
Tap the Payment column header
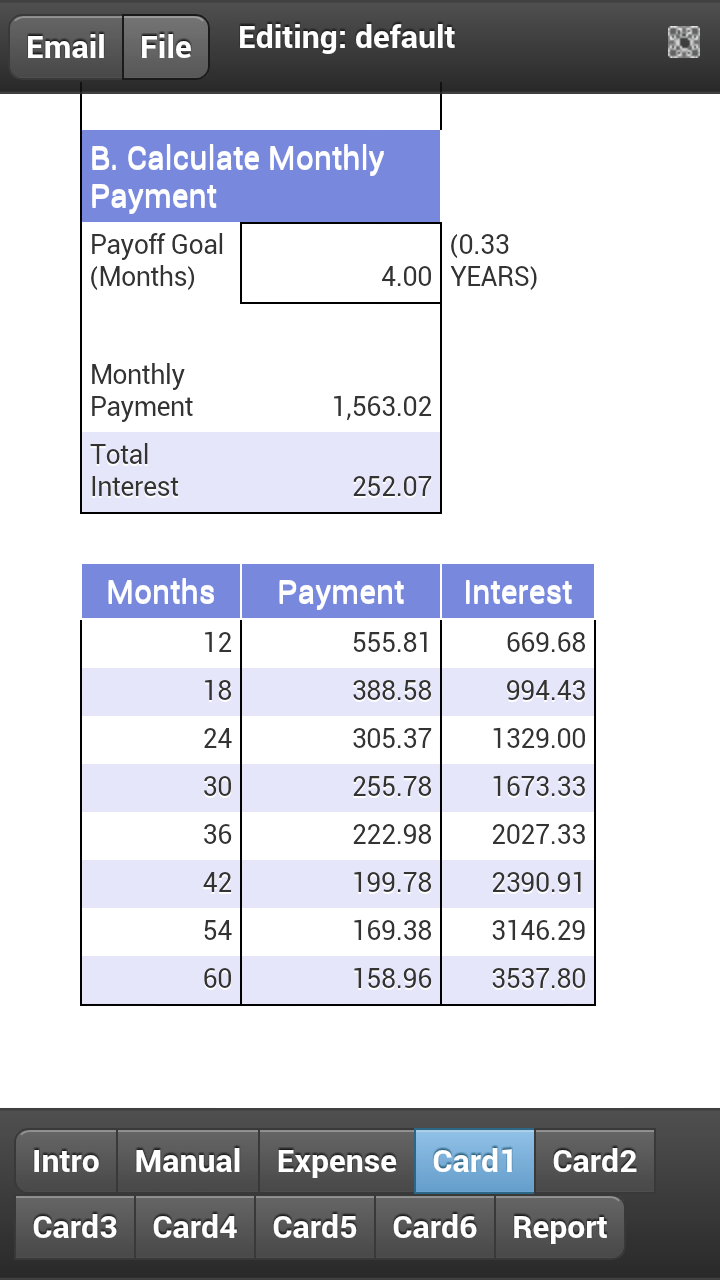(x=341, y=592)
